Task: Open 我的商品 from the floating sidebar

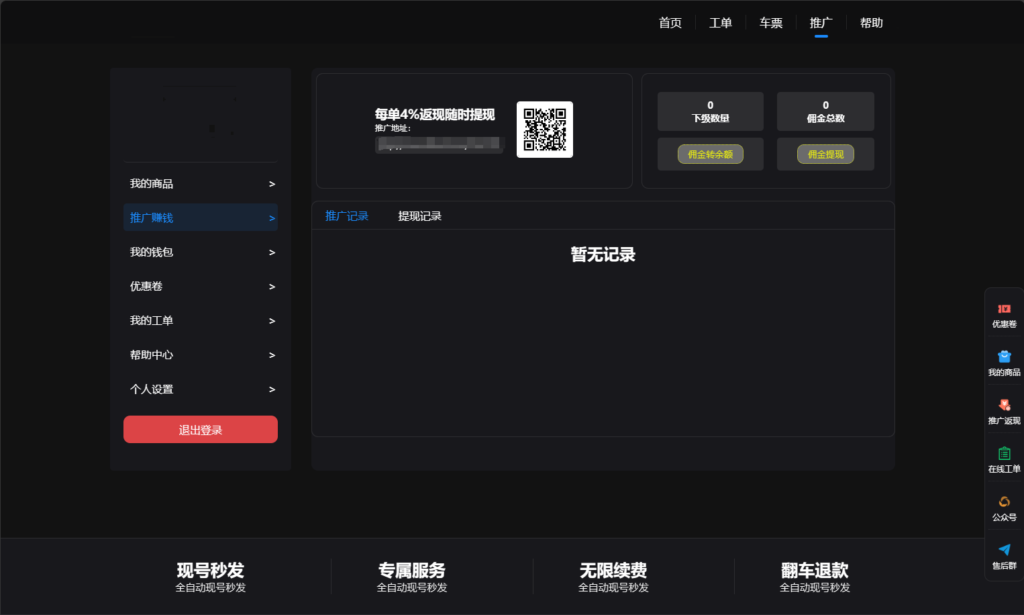Action: point(1003,360)
